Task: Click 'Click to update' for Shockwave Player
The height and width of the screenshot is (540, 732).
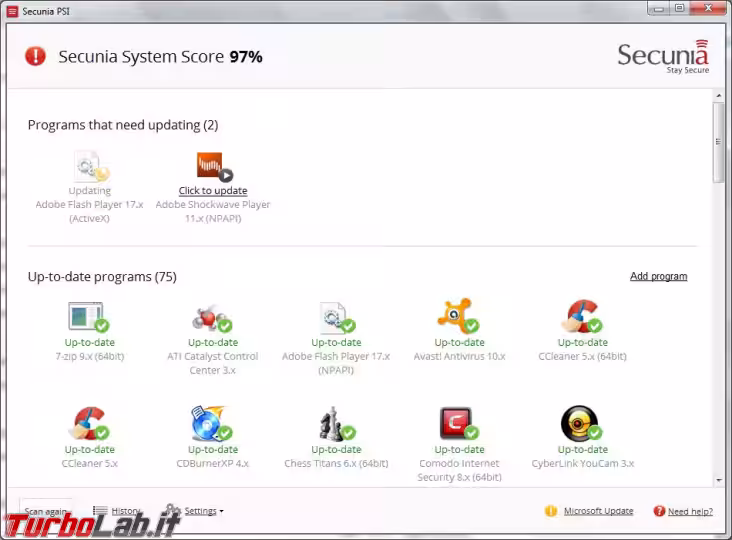Action: coord(213,190)
